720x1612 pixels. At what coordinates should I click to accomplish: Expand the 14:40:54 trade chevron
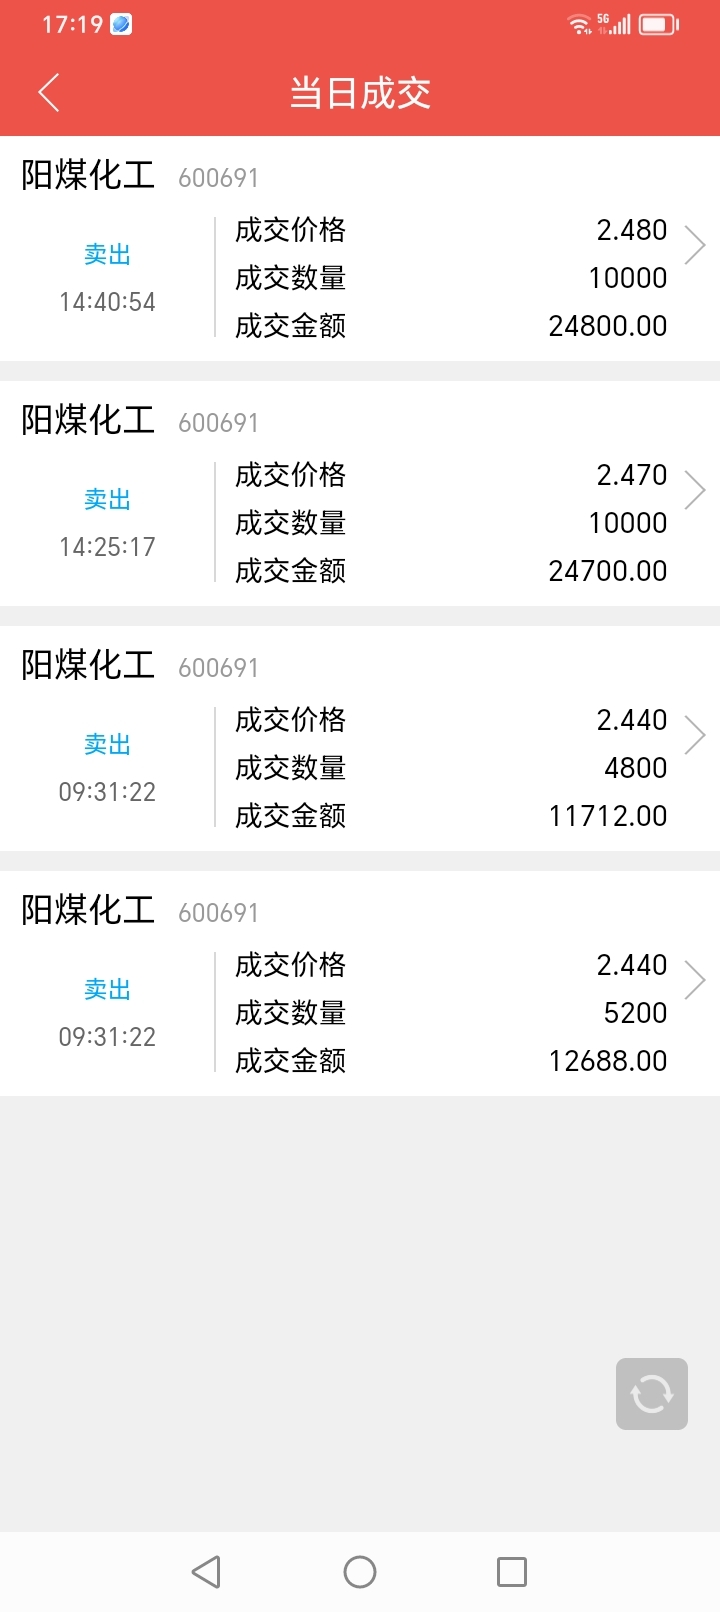(695, 245)
